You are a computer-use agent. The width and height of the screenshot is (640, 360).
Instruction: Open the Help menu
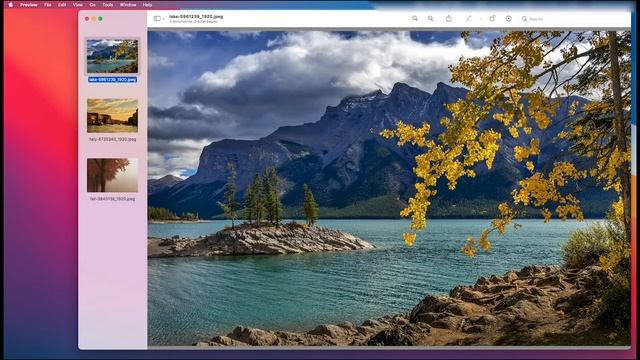147,5
